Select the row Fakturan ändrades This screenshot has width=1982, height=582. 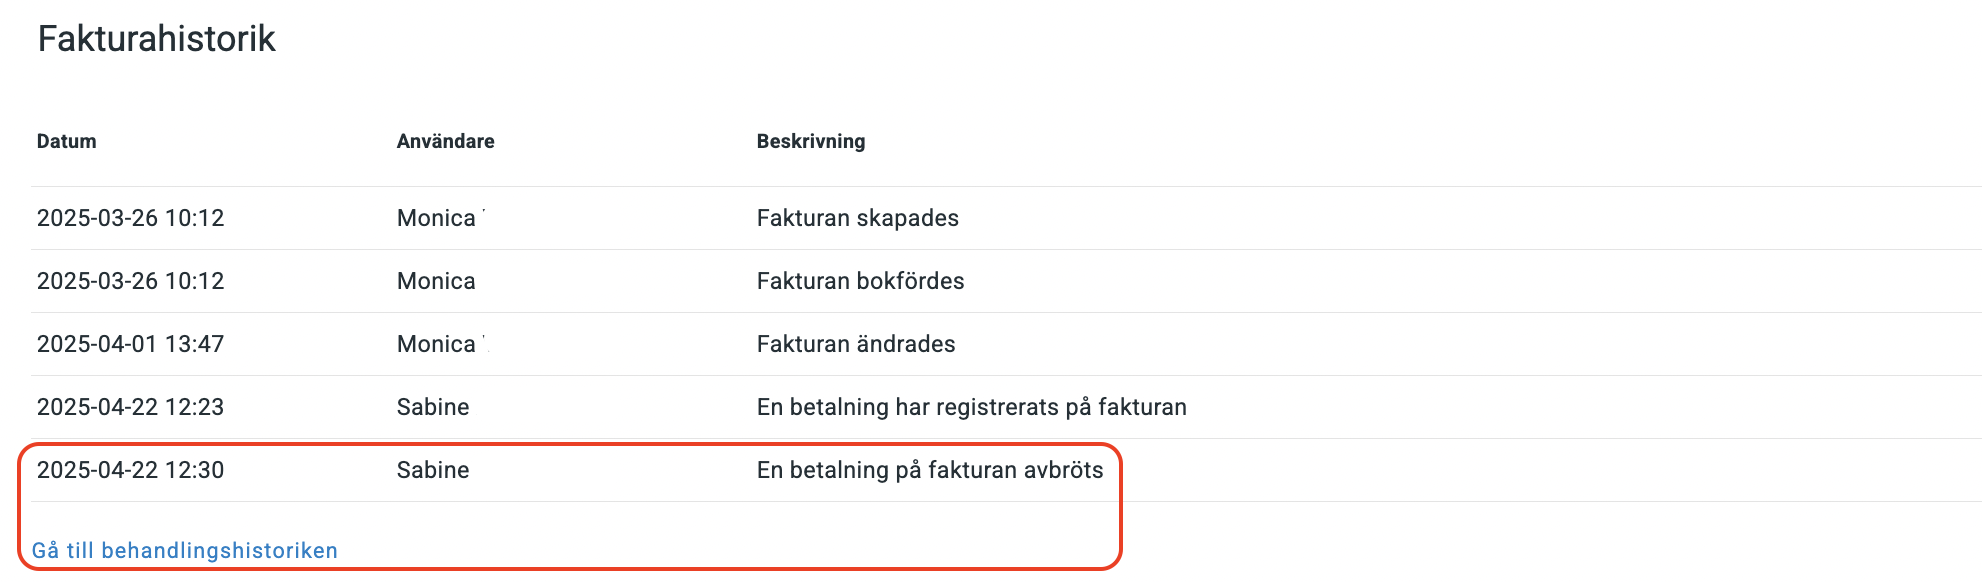click(600, 344)
